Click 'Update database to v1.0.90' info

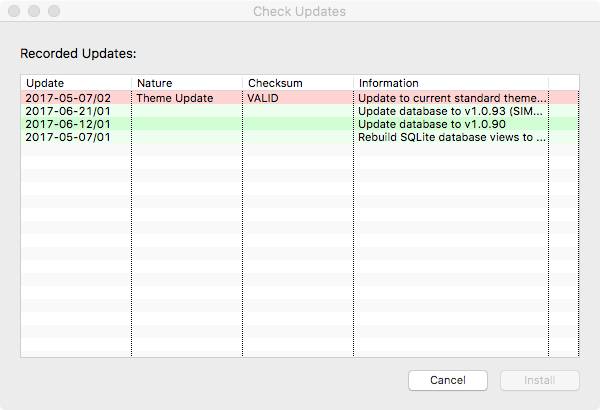(432, 124)
